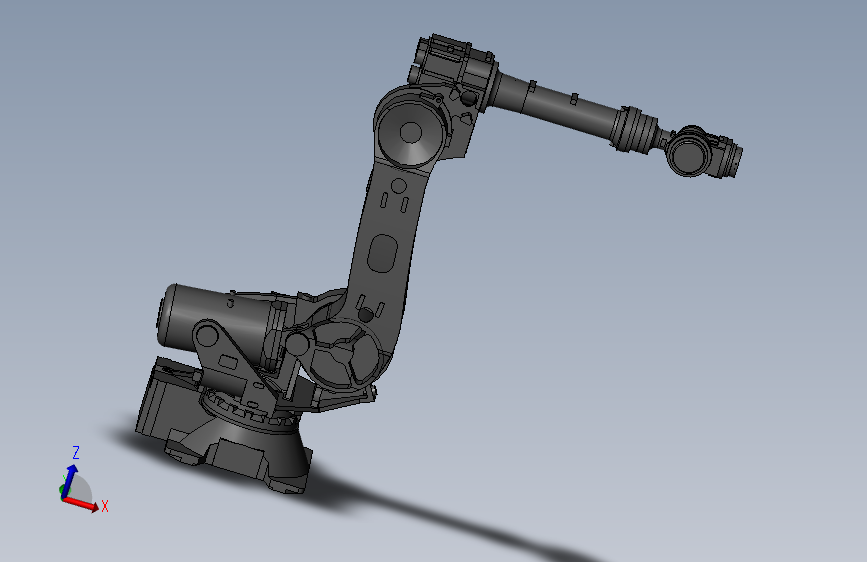Select the slender forearm tube of the robot
This screenshot has width=867, height=562.
coord(558,105)
